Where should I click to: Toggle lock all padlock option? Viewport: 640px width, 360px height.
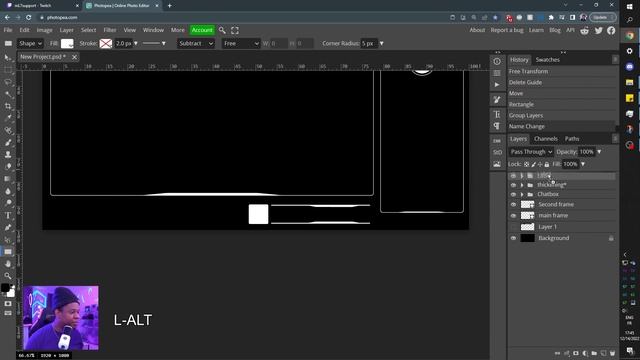click(547, 164)
